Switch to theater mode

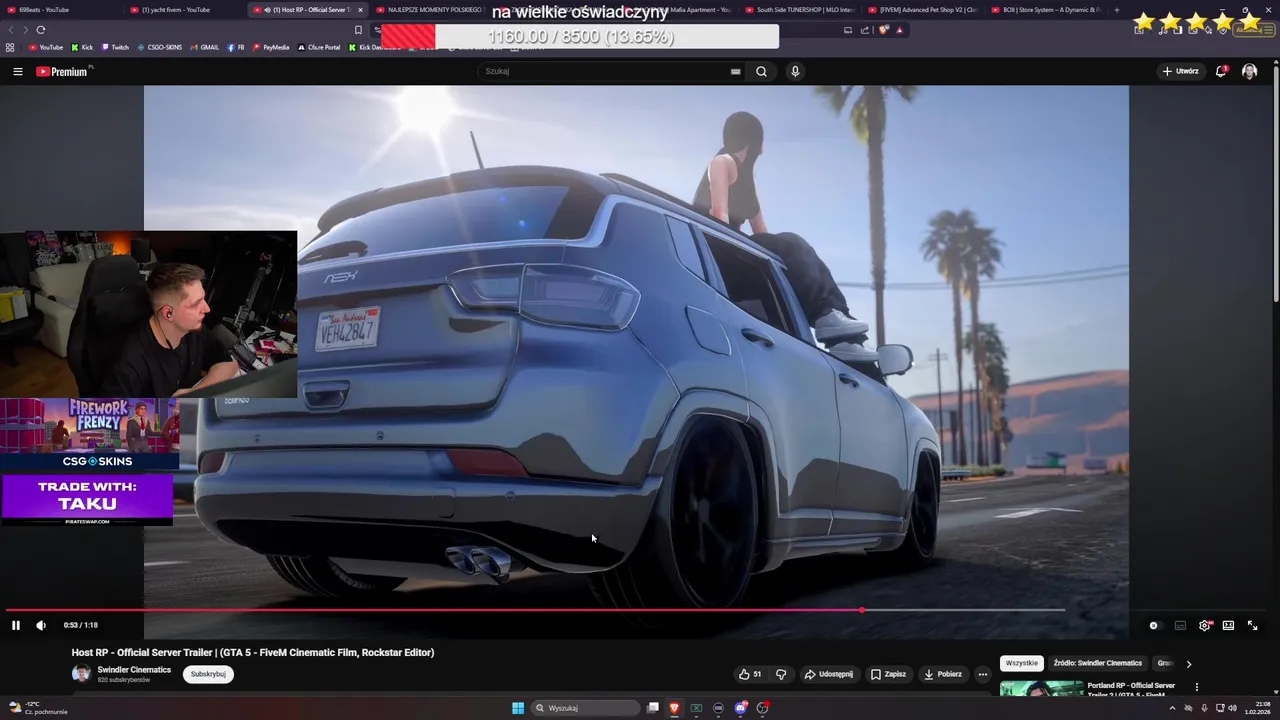(x=1228, y=625)
